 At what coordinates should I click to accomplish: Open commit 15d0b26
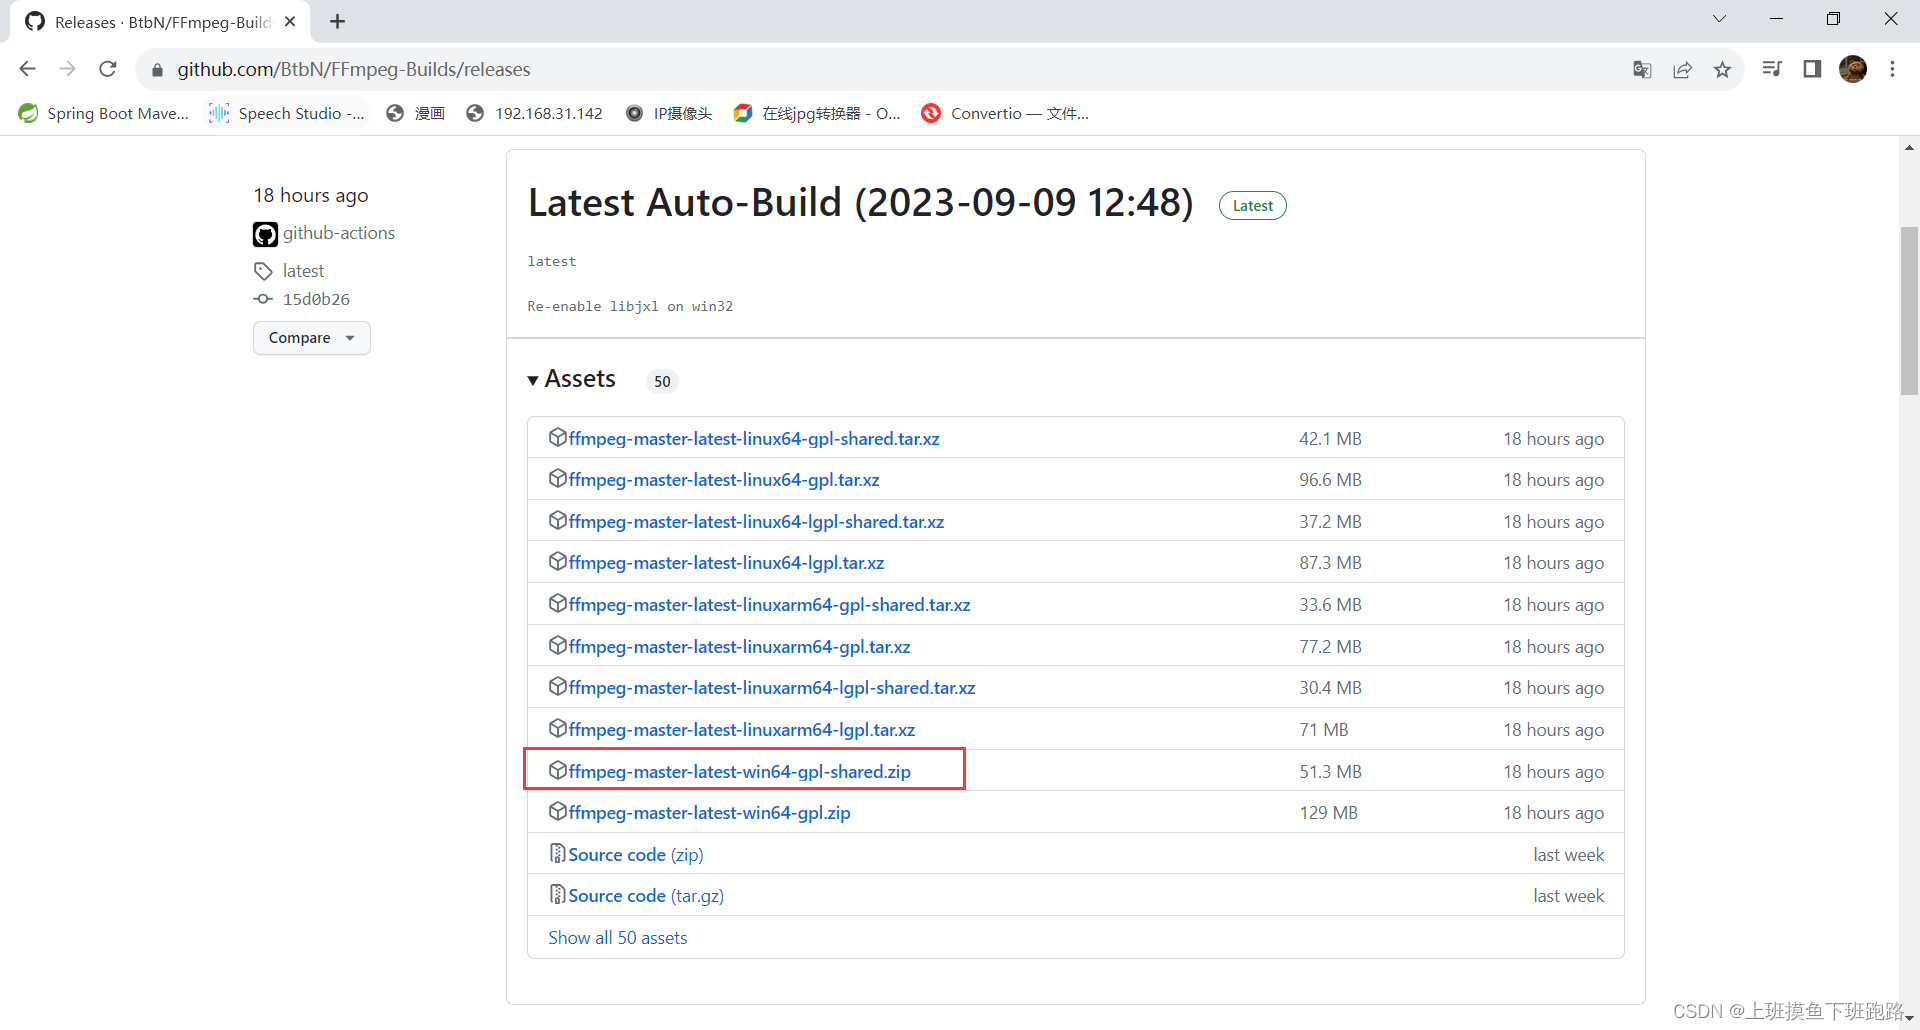click(316, 299)
